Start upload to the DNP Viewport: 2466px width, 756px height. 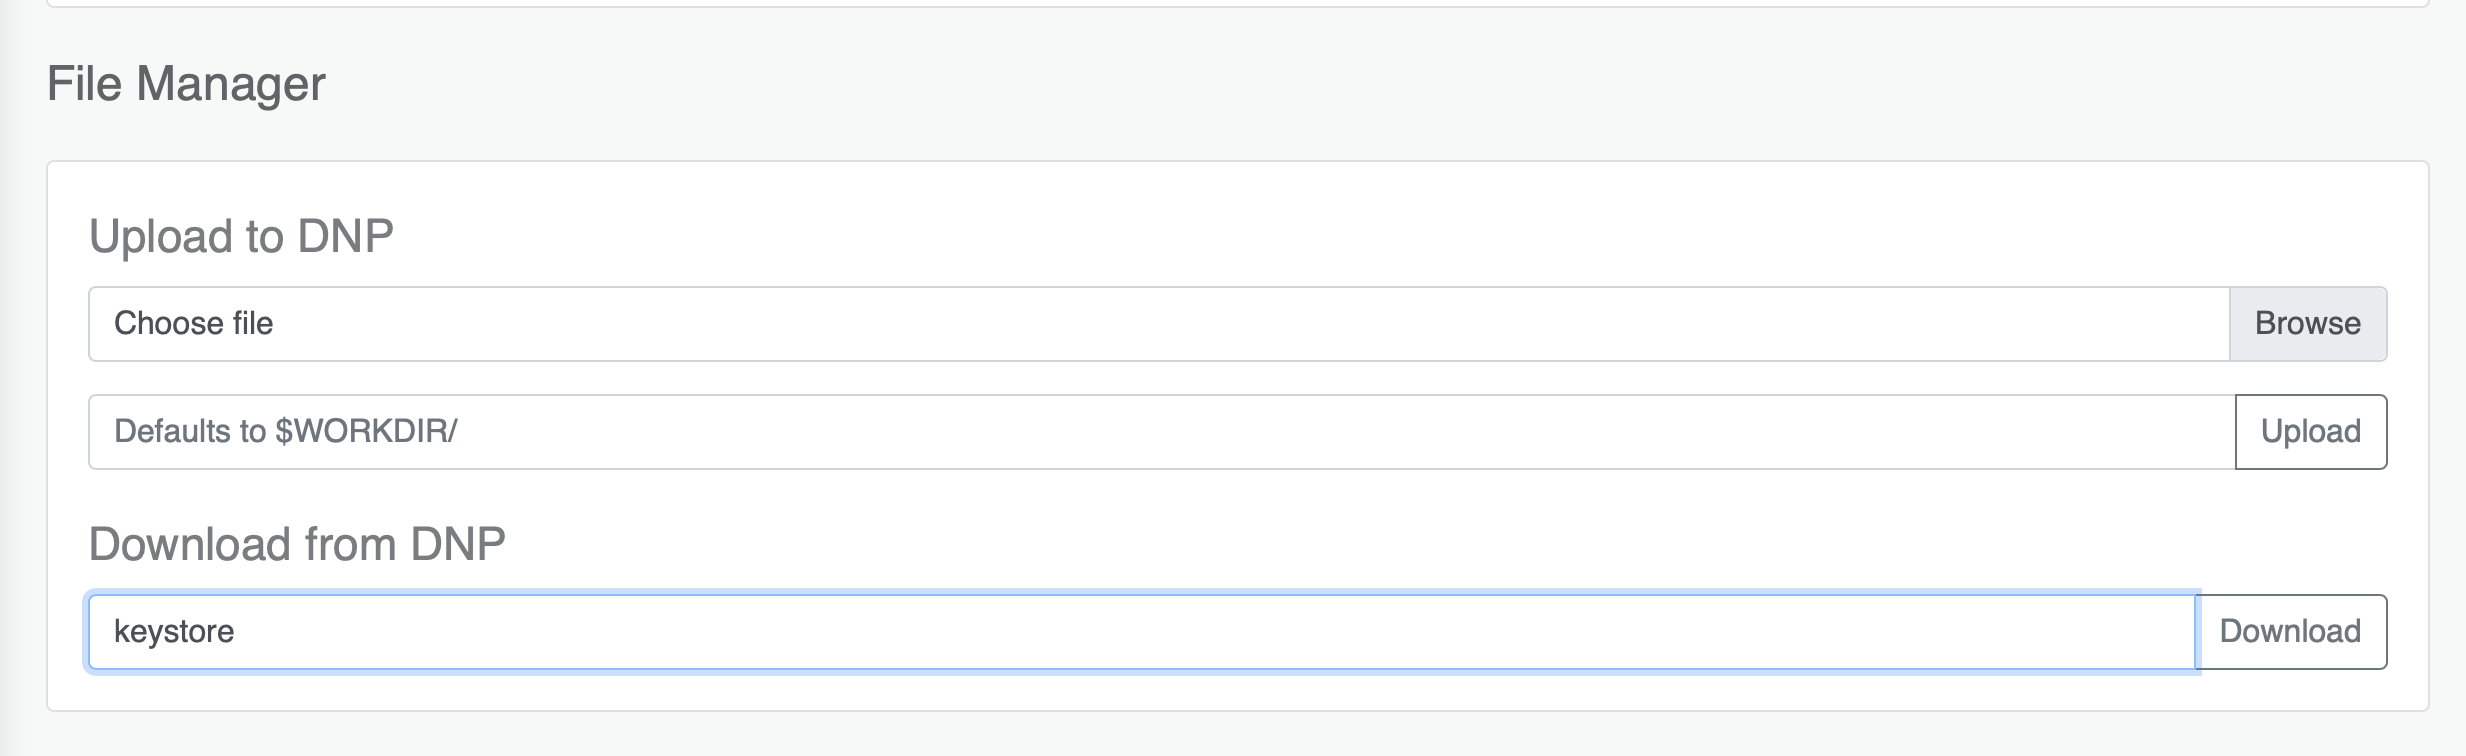pos(2311,432)
